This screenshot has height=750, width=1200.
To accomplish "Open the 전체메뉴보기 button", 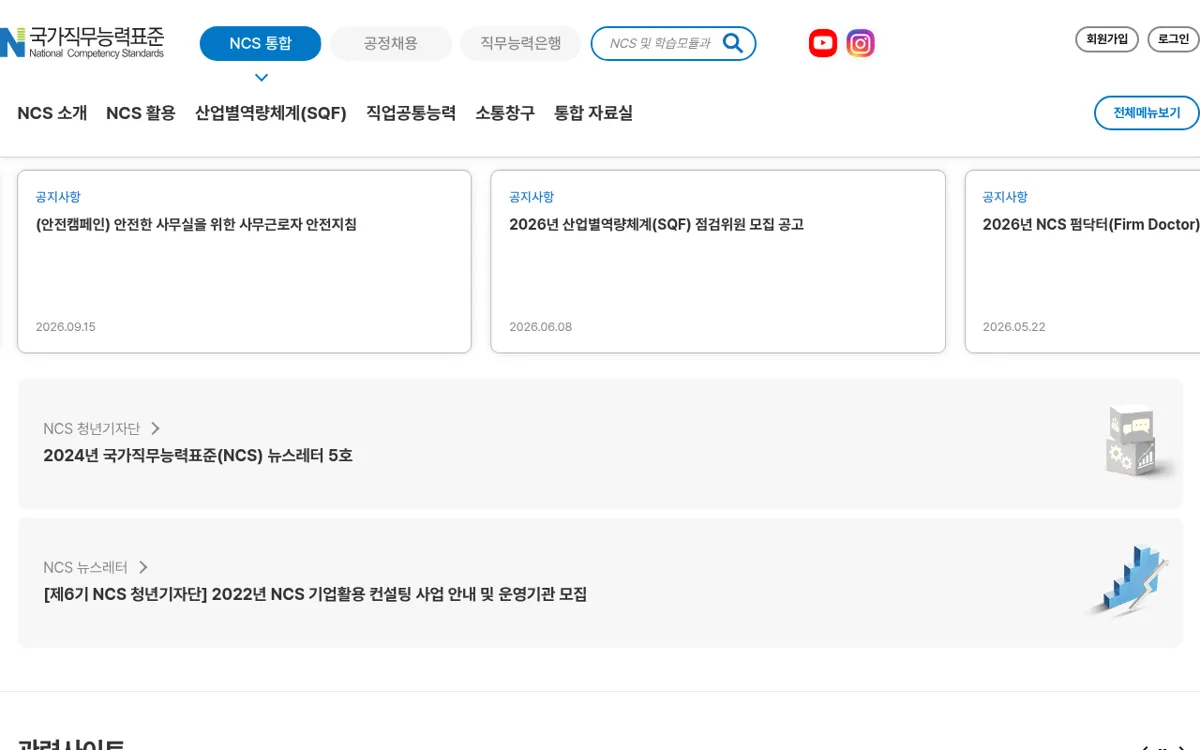I will pos(1147,113).
